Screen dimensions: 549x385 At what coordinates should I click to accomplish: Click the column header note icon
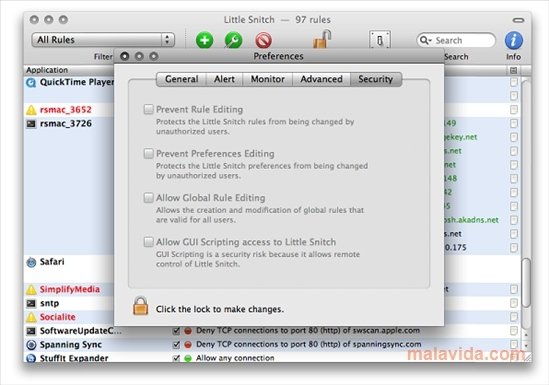point(513,70)
